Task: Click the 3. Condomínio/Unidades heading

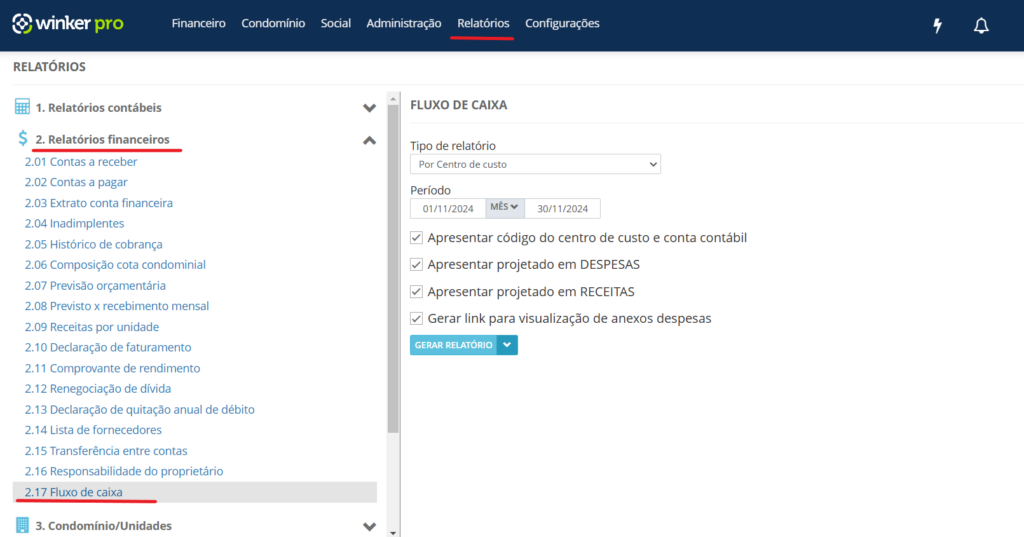Action: tap(104, 526)
